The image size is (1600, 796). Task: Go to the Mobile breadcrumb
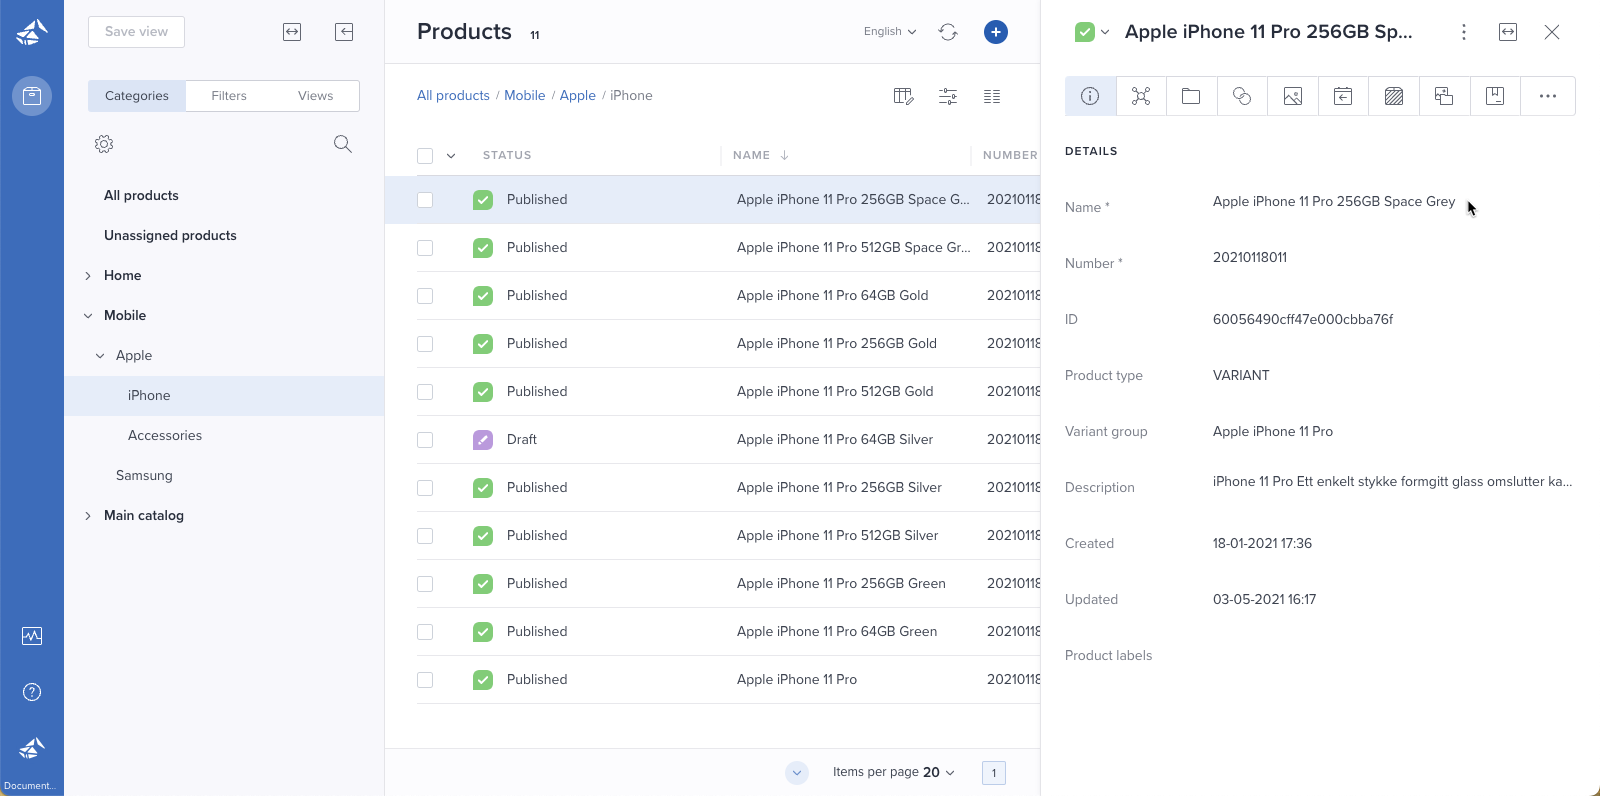point(525,96)
